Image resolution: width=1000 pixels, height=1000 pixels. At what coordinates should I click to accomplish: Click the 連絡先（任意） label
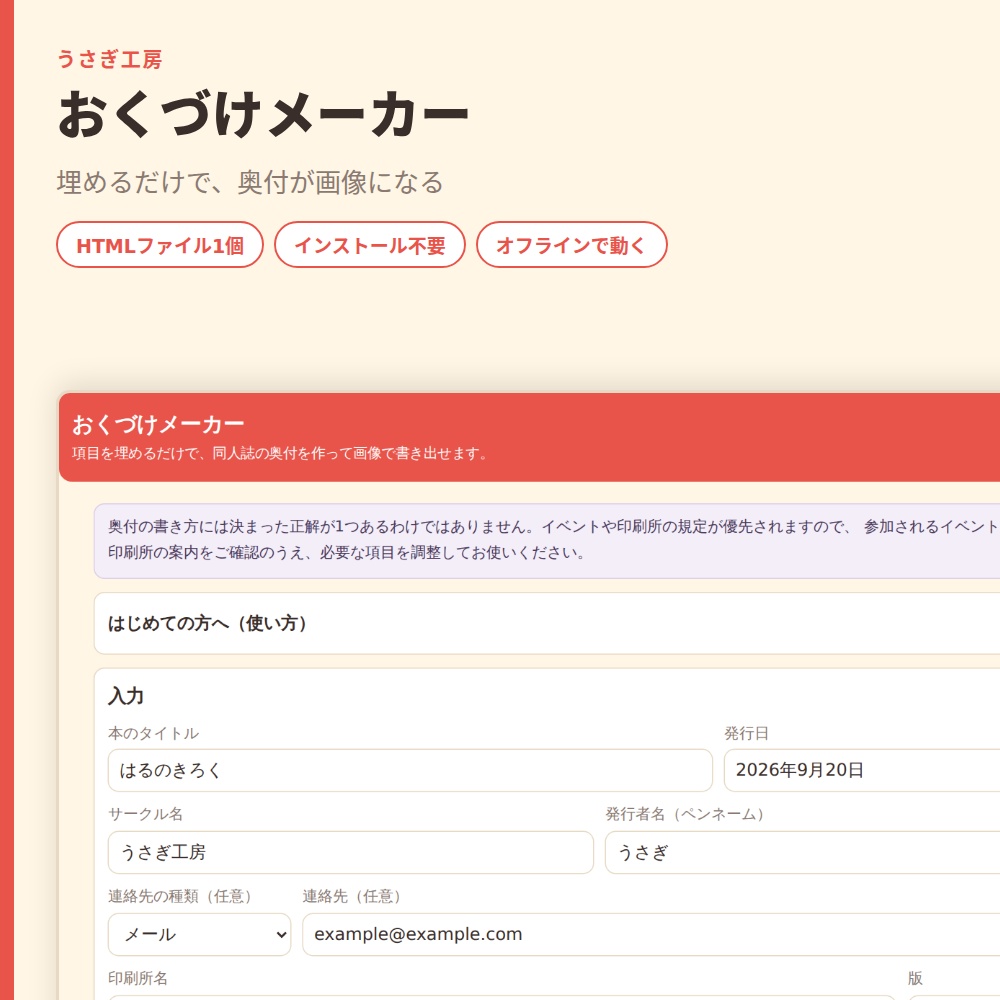click(x=351, y=897)
